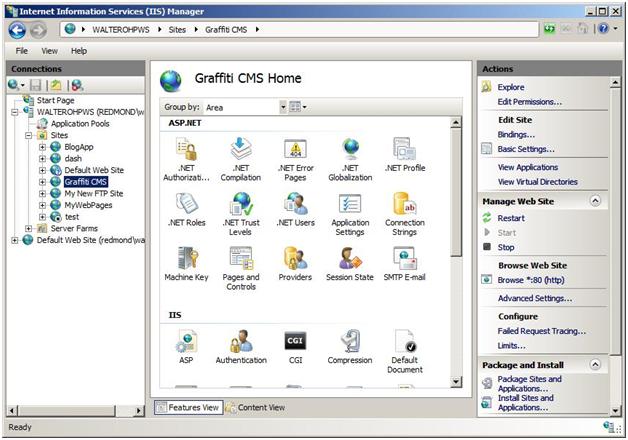
Task: Click the Connections horizontal scrollbar
Action: coord(67,410)
